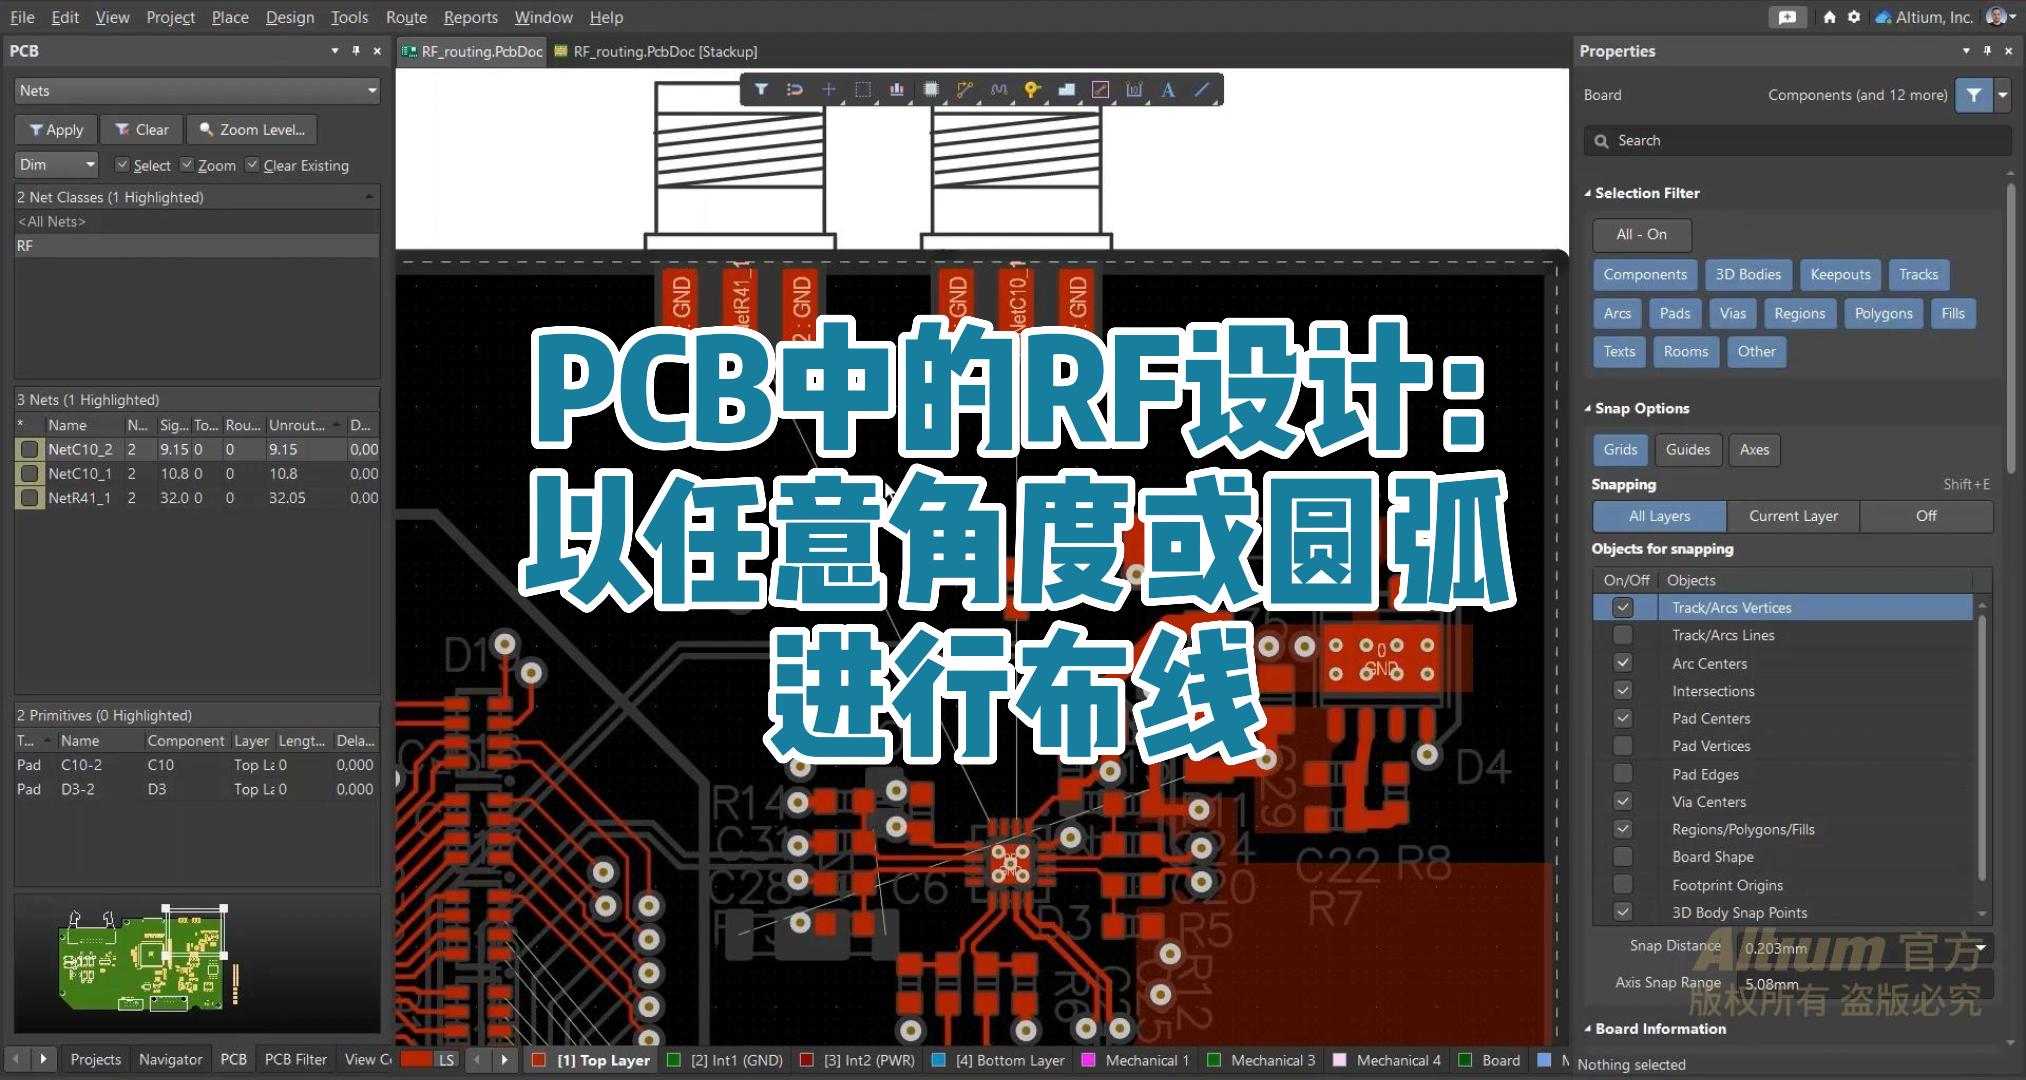Select the component icon in the floating toolbar
This screenshot has width=2026, height=1080.
pos(933,89)
